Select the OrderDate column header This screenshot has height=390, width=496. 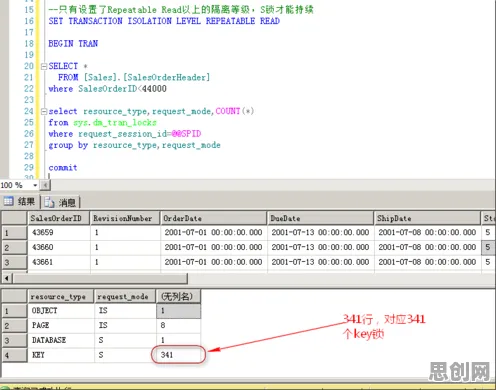pos(213,218)
